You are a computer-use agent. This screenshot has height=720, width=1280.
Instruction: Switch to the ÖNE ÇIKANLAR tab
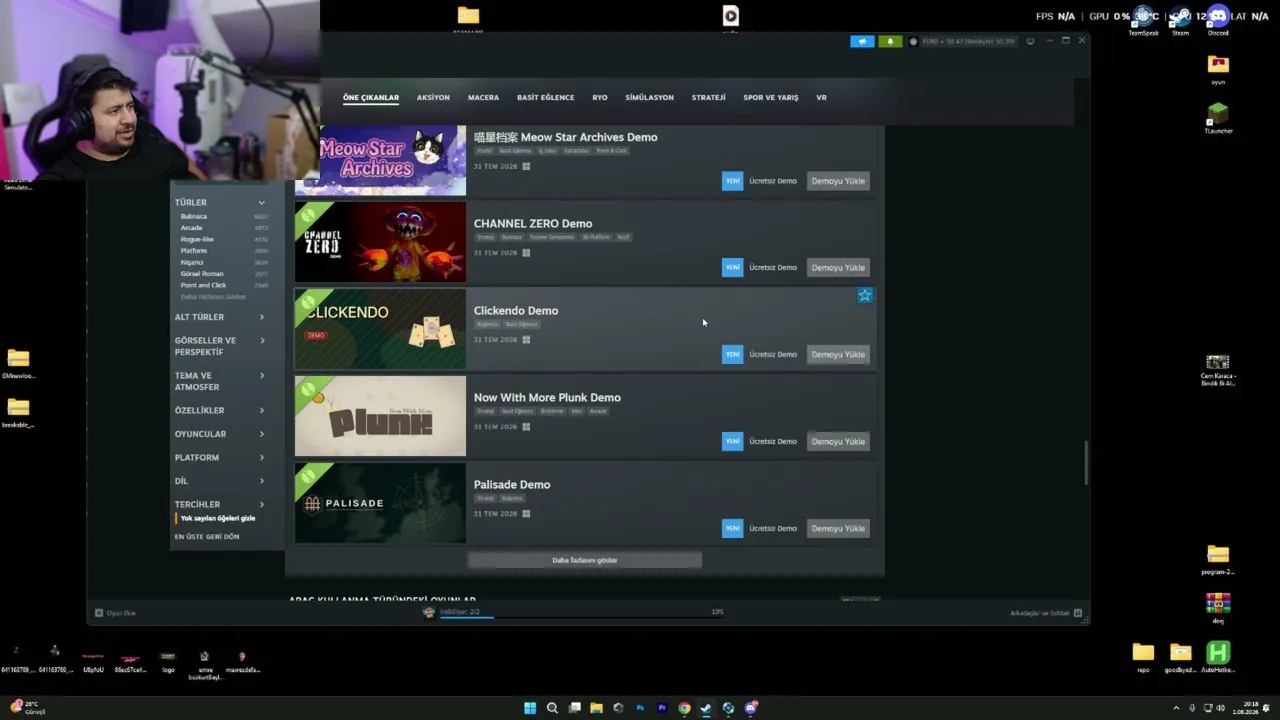(371, 98)
